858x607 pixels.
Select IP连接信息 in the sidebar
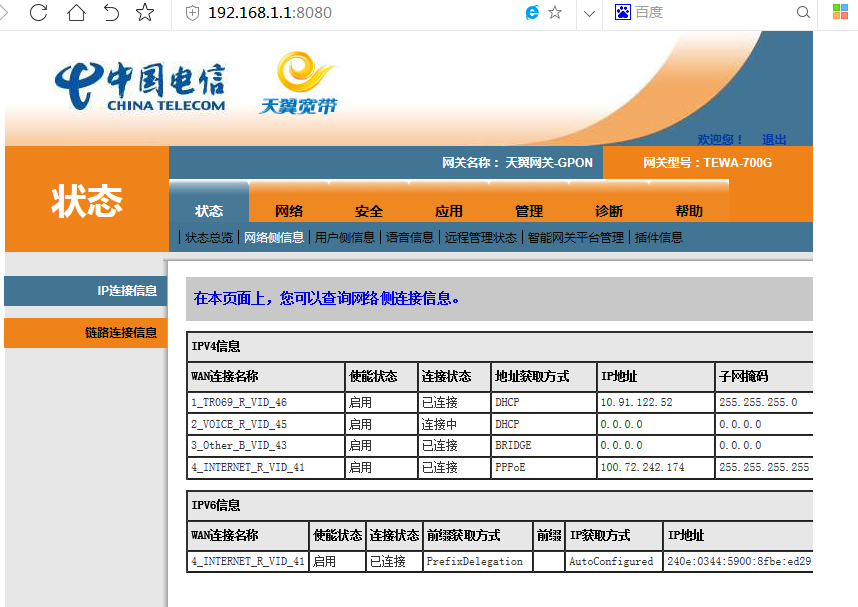[85, 291]
